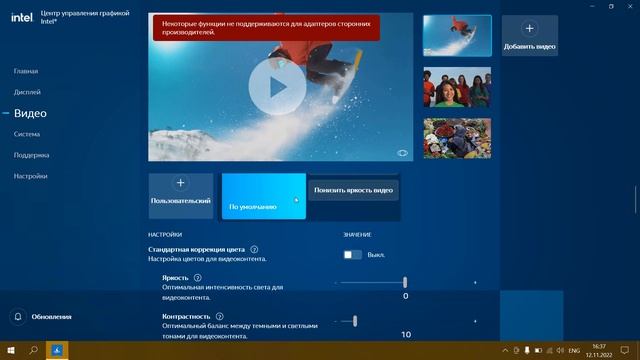Open the Система section
Screen dimensions: 640x360
27,134
